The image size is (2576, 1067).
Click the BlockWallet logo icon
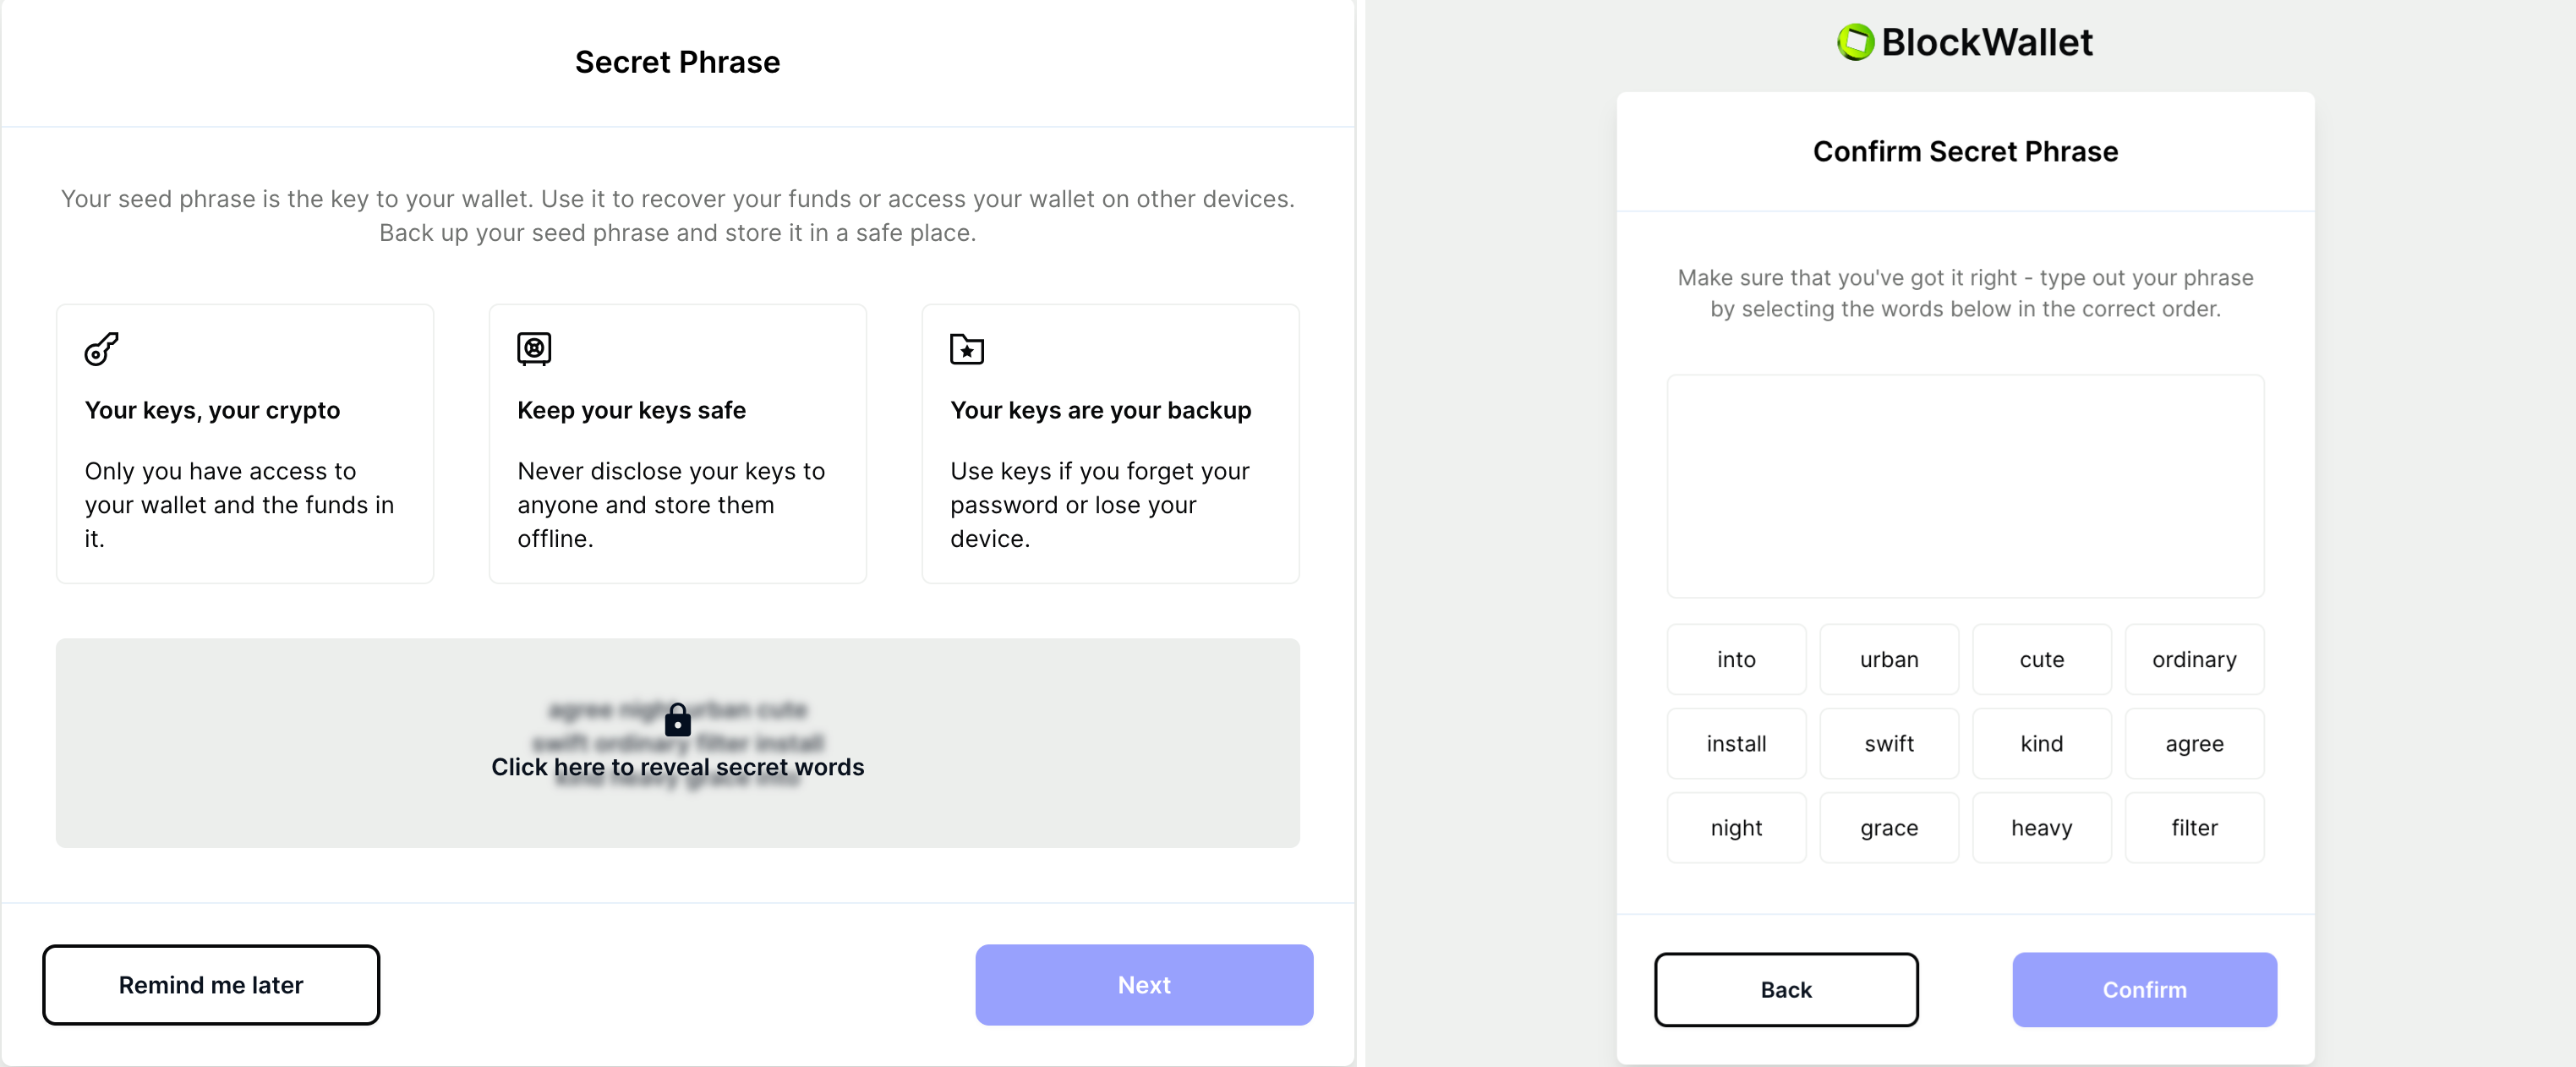(1855, 42)
